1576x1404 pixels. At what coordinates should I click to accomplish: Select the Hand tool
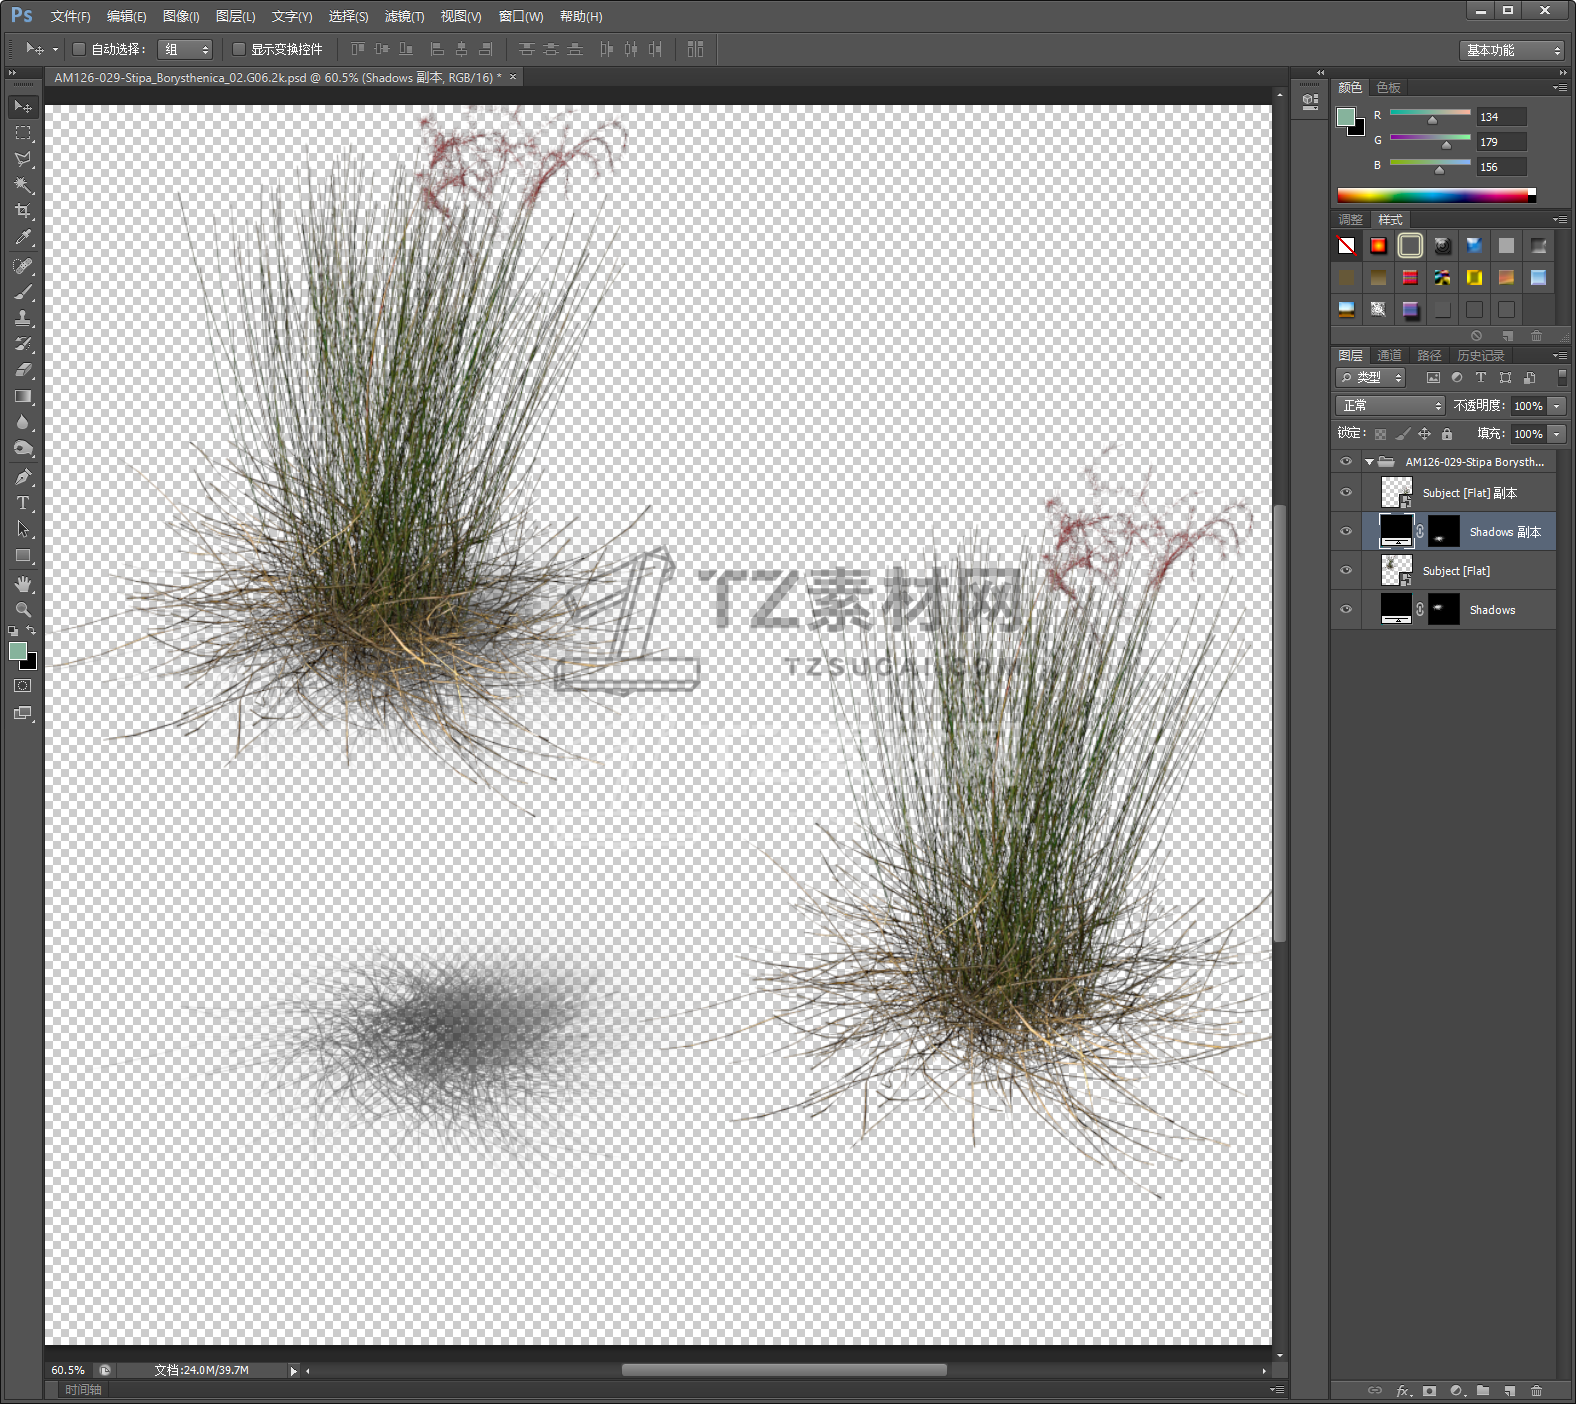pos(23,584)
